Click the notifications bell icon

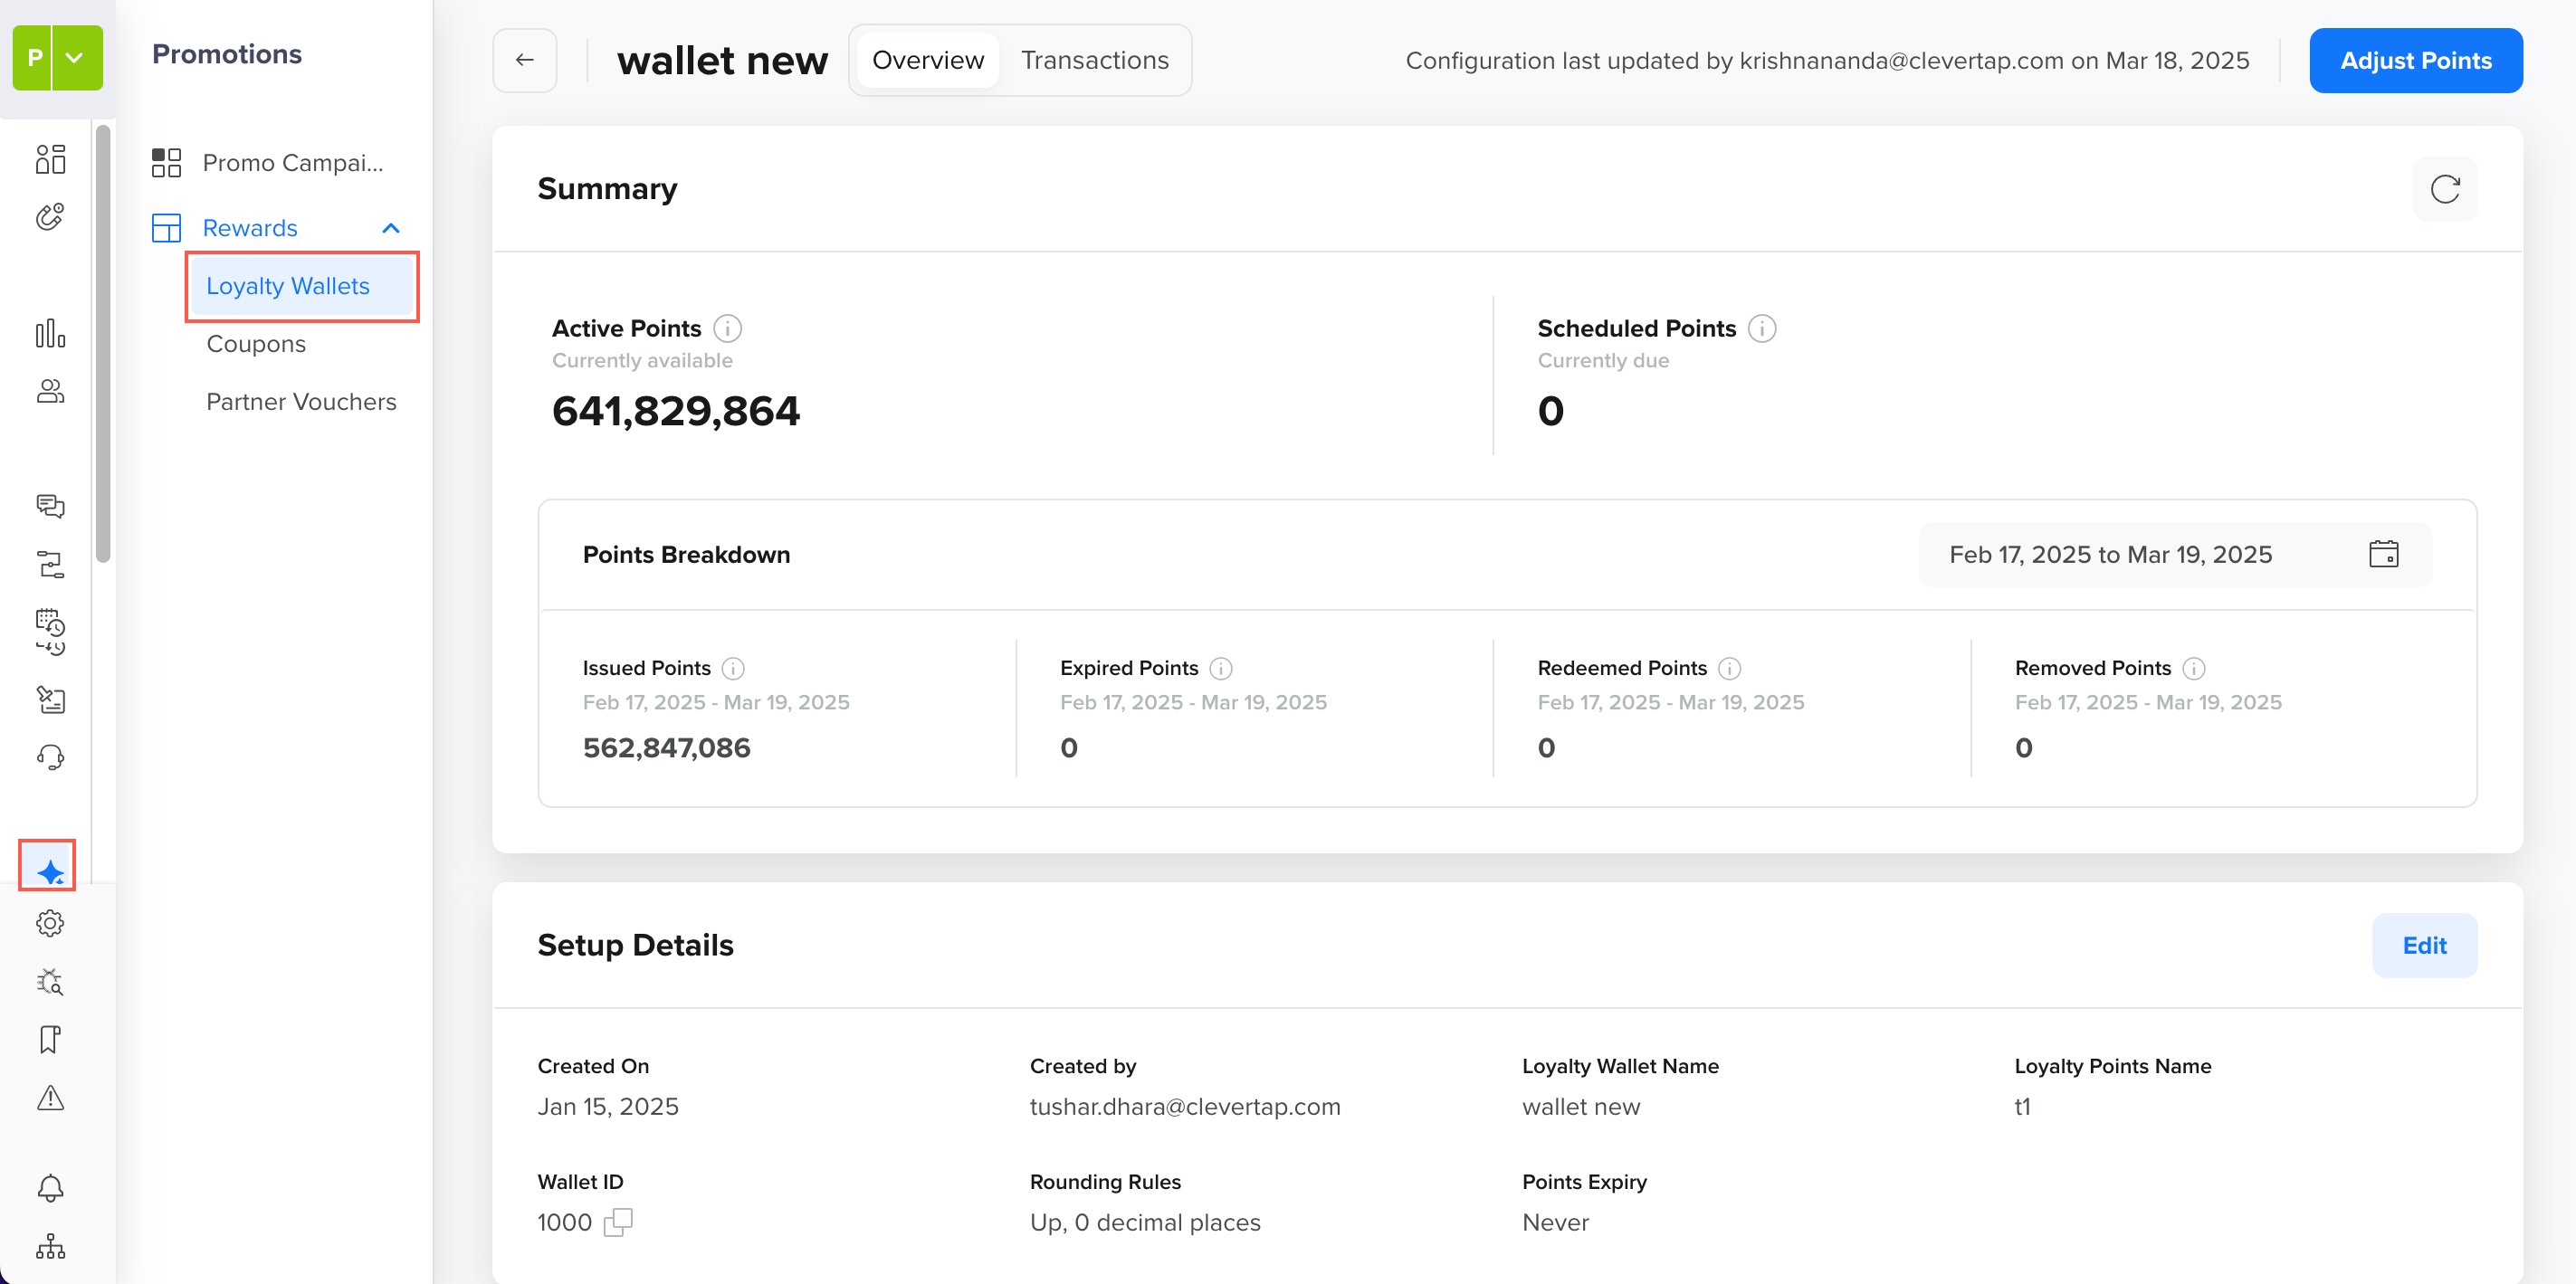pyautogui.click(x=49, y=1188)
